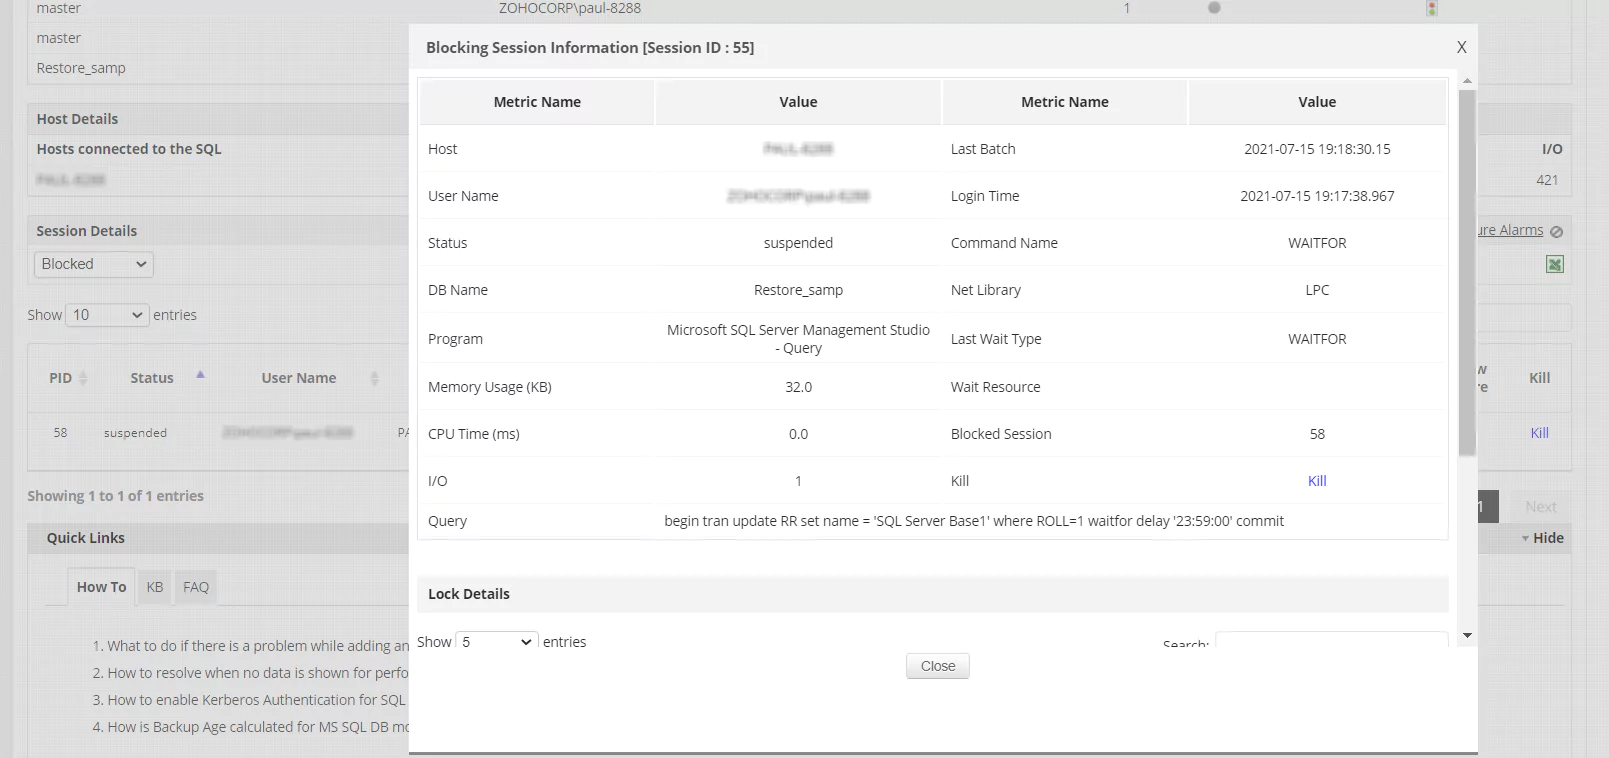Sort table by PID column icon
This screenshot has height=758, width=1609.
pos(83,378)
